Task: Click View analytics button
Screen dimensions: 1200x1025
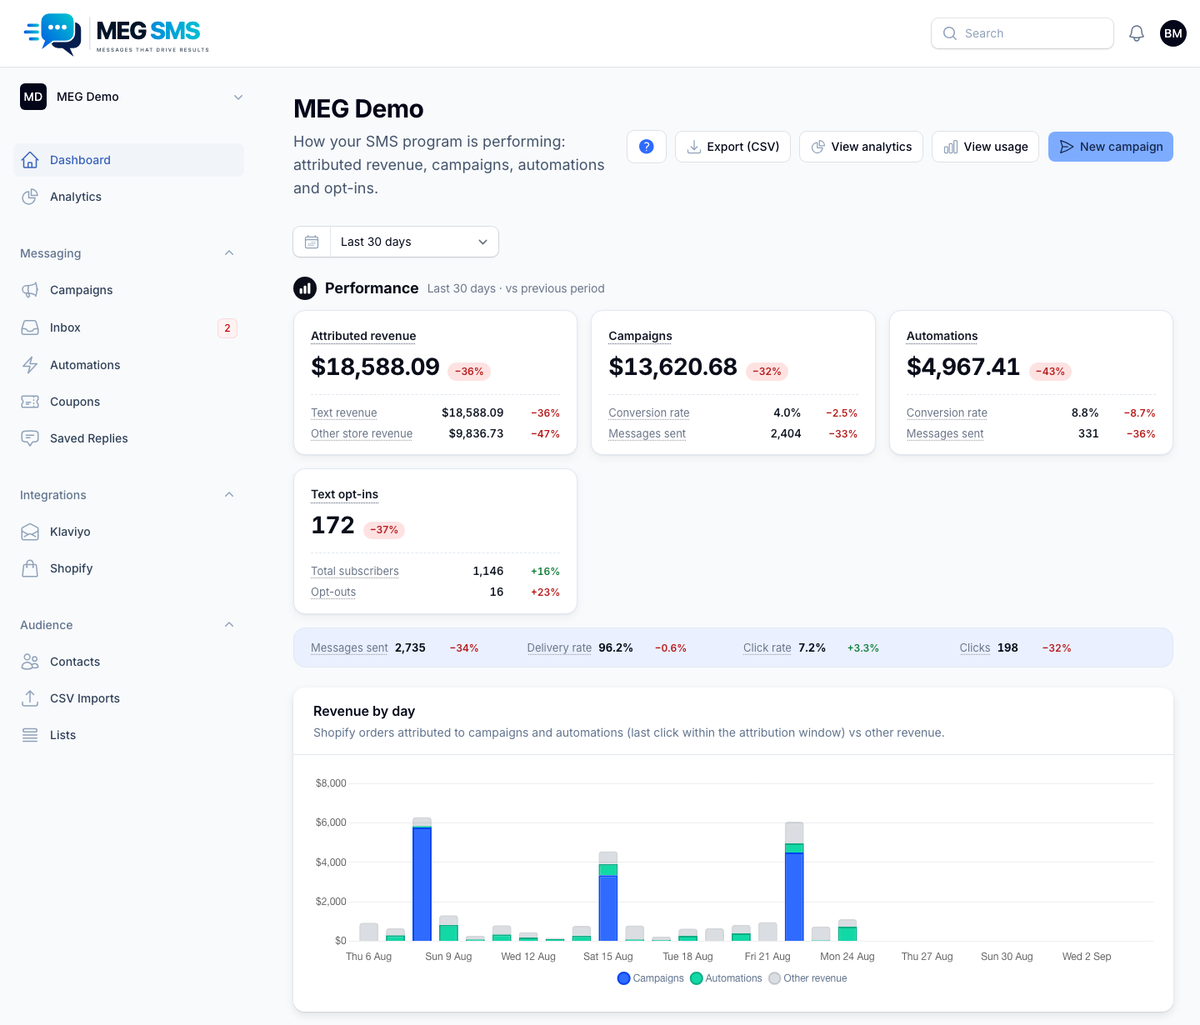Action: click(861, 147)
